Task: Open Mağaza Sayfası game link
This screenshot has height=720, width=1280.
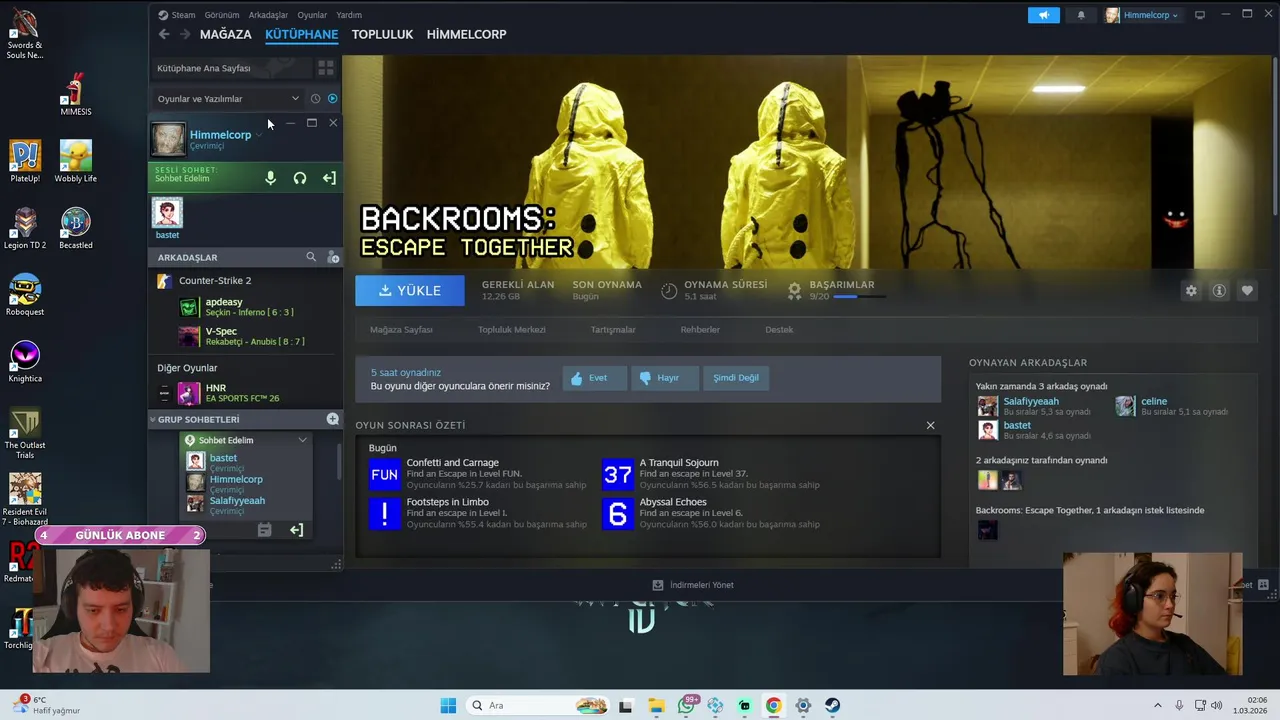Action: click(x=401, y=329)
